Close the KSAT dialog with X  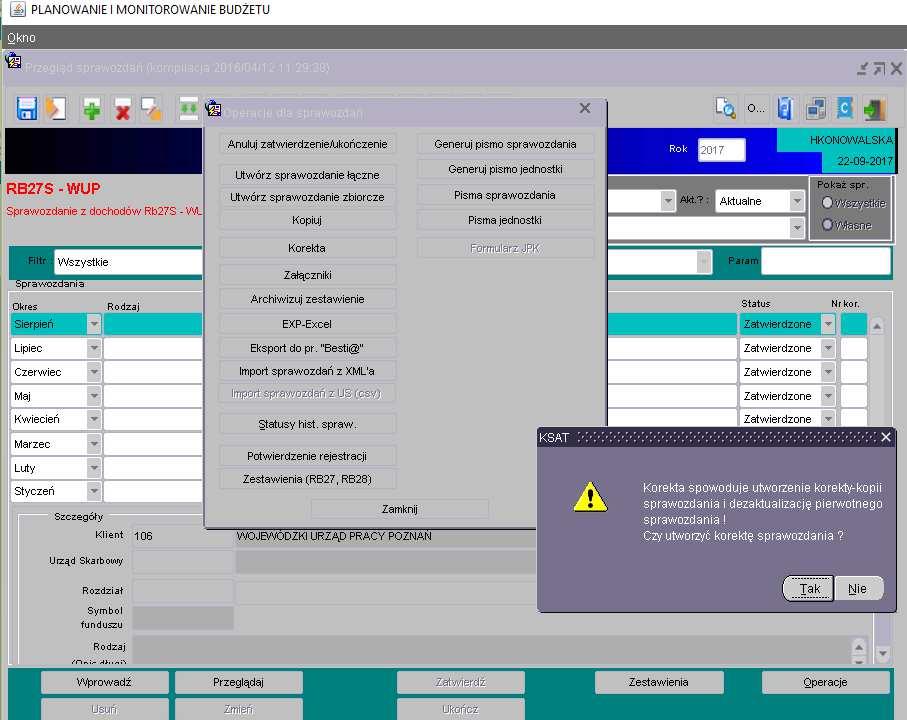[886, 437]
